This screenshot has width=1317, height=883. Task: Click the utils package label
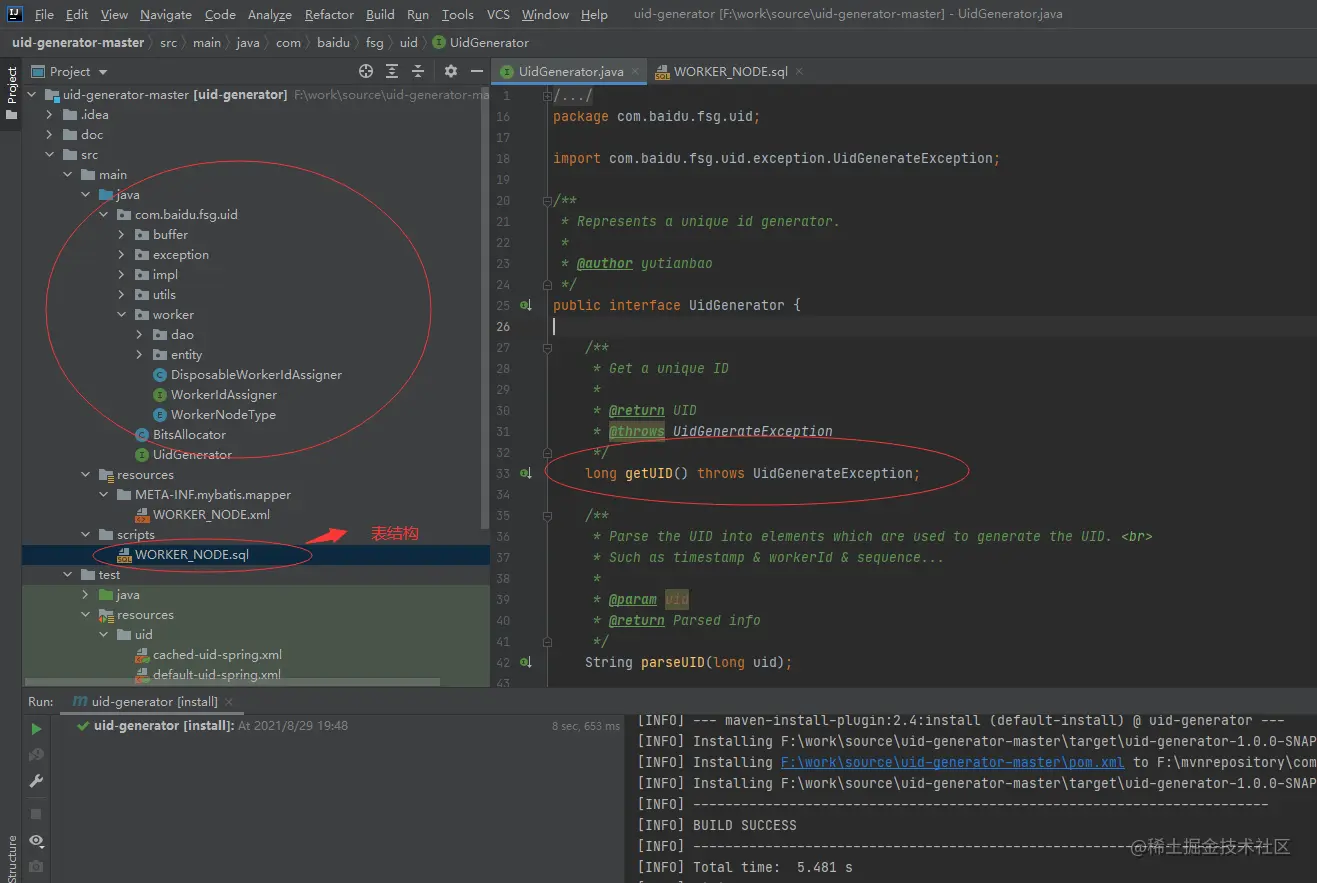tap(164, 294)
